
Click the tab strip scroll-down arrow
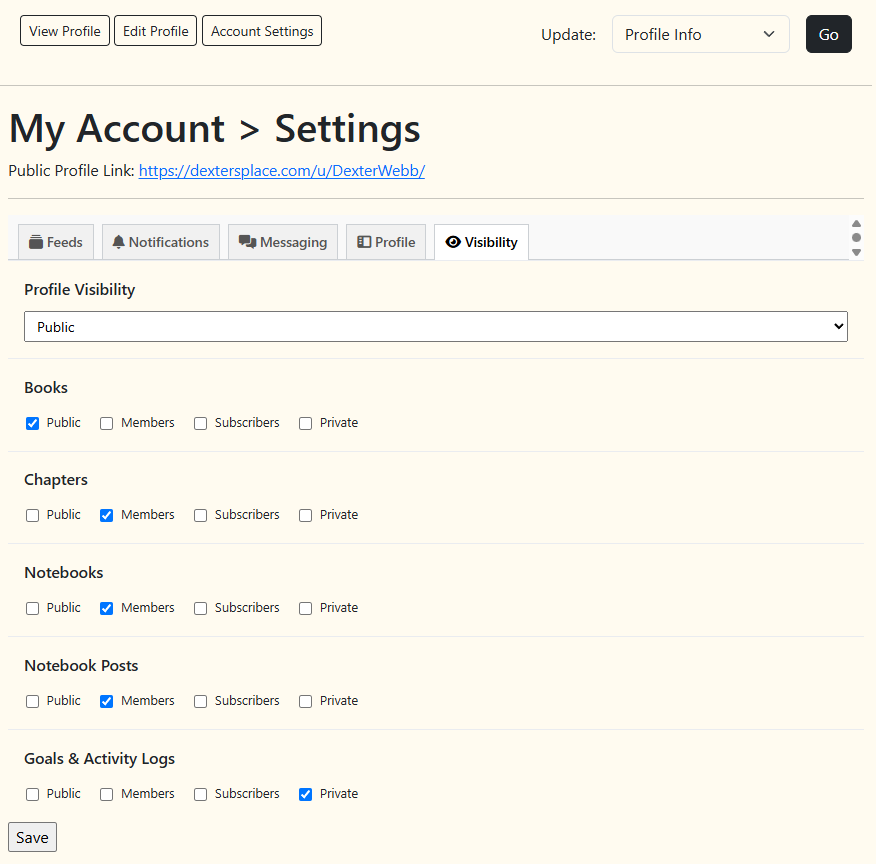coord(856,252)
